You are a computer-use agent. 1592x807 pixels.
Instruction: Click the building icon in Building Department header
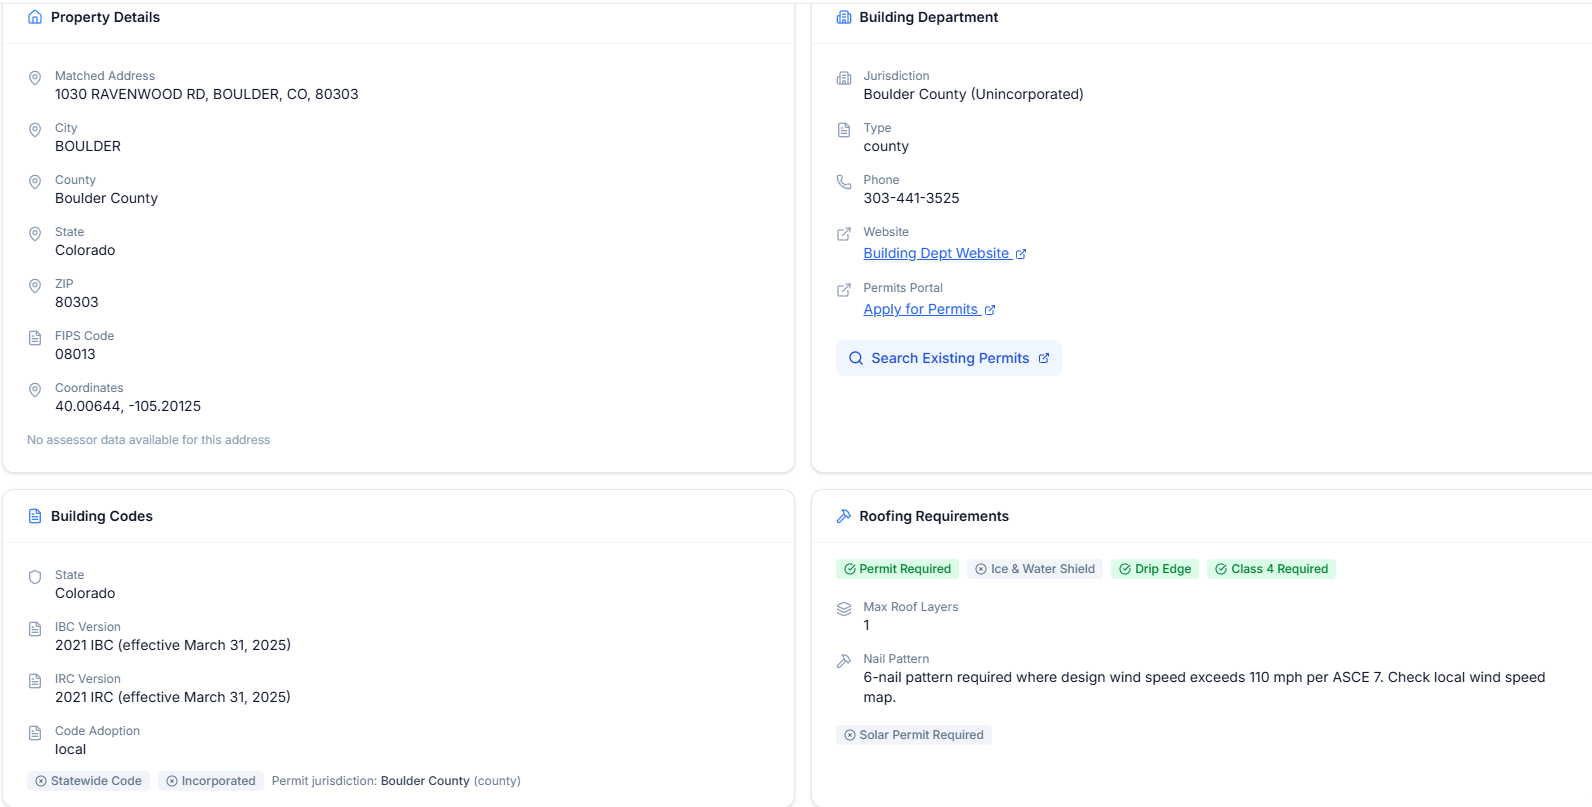pos(844,17)
